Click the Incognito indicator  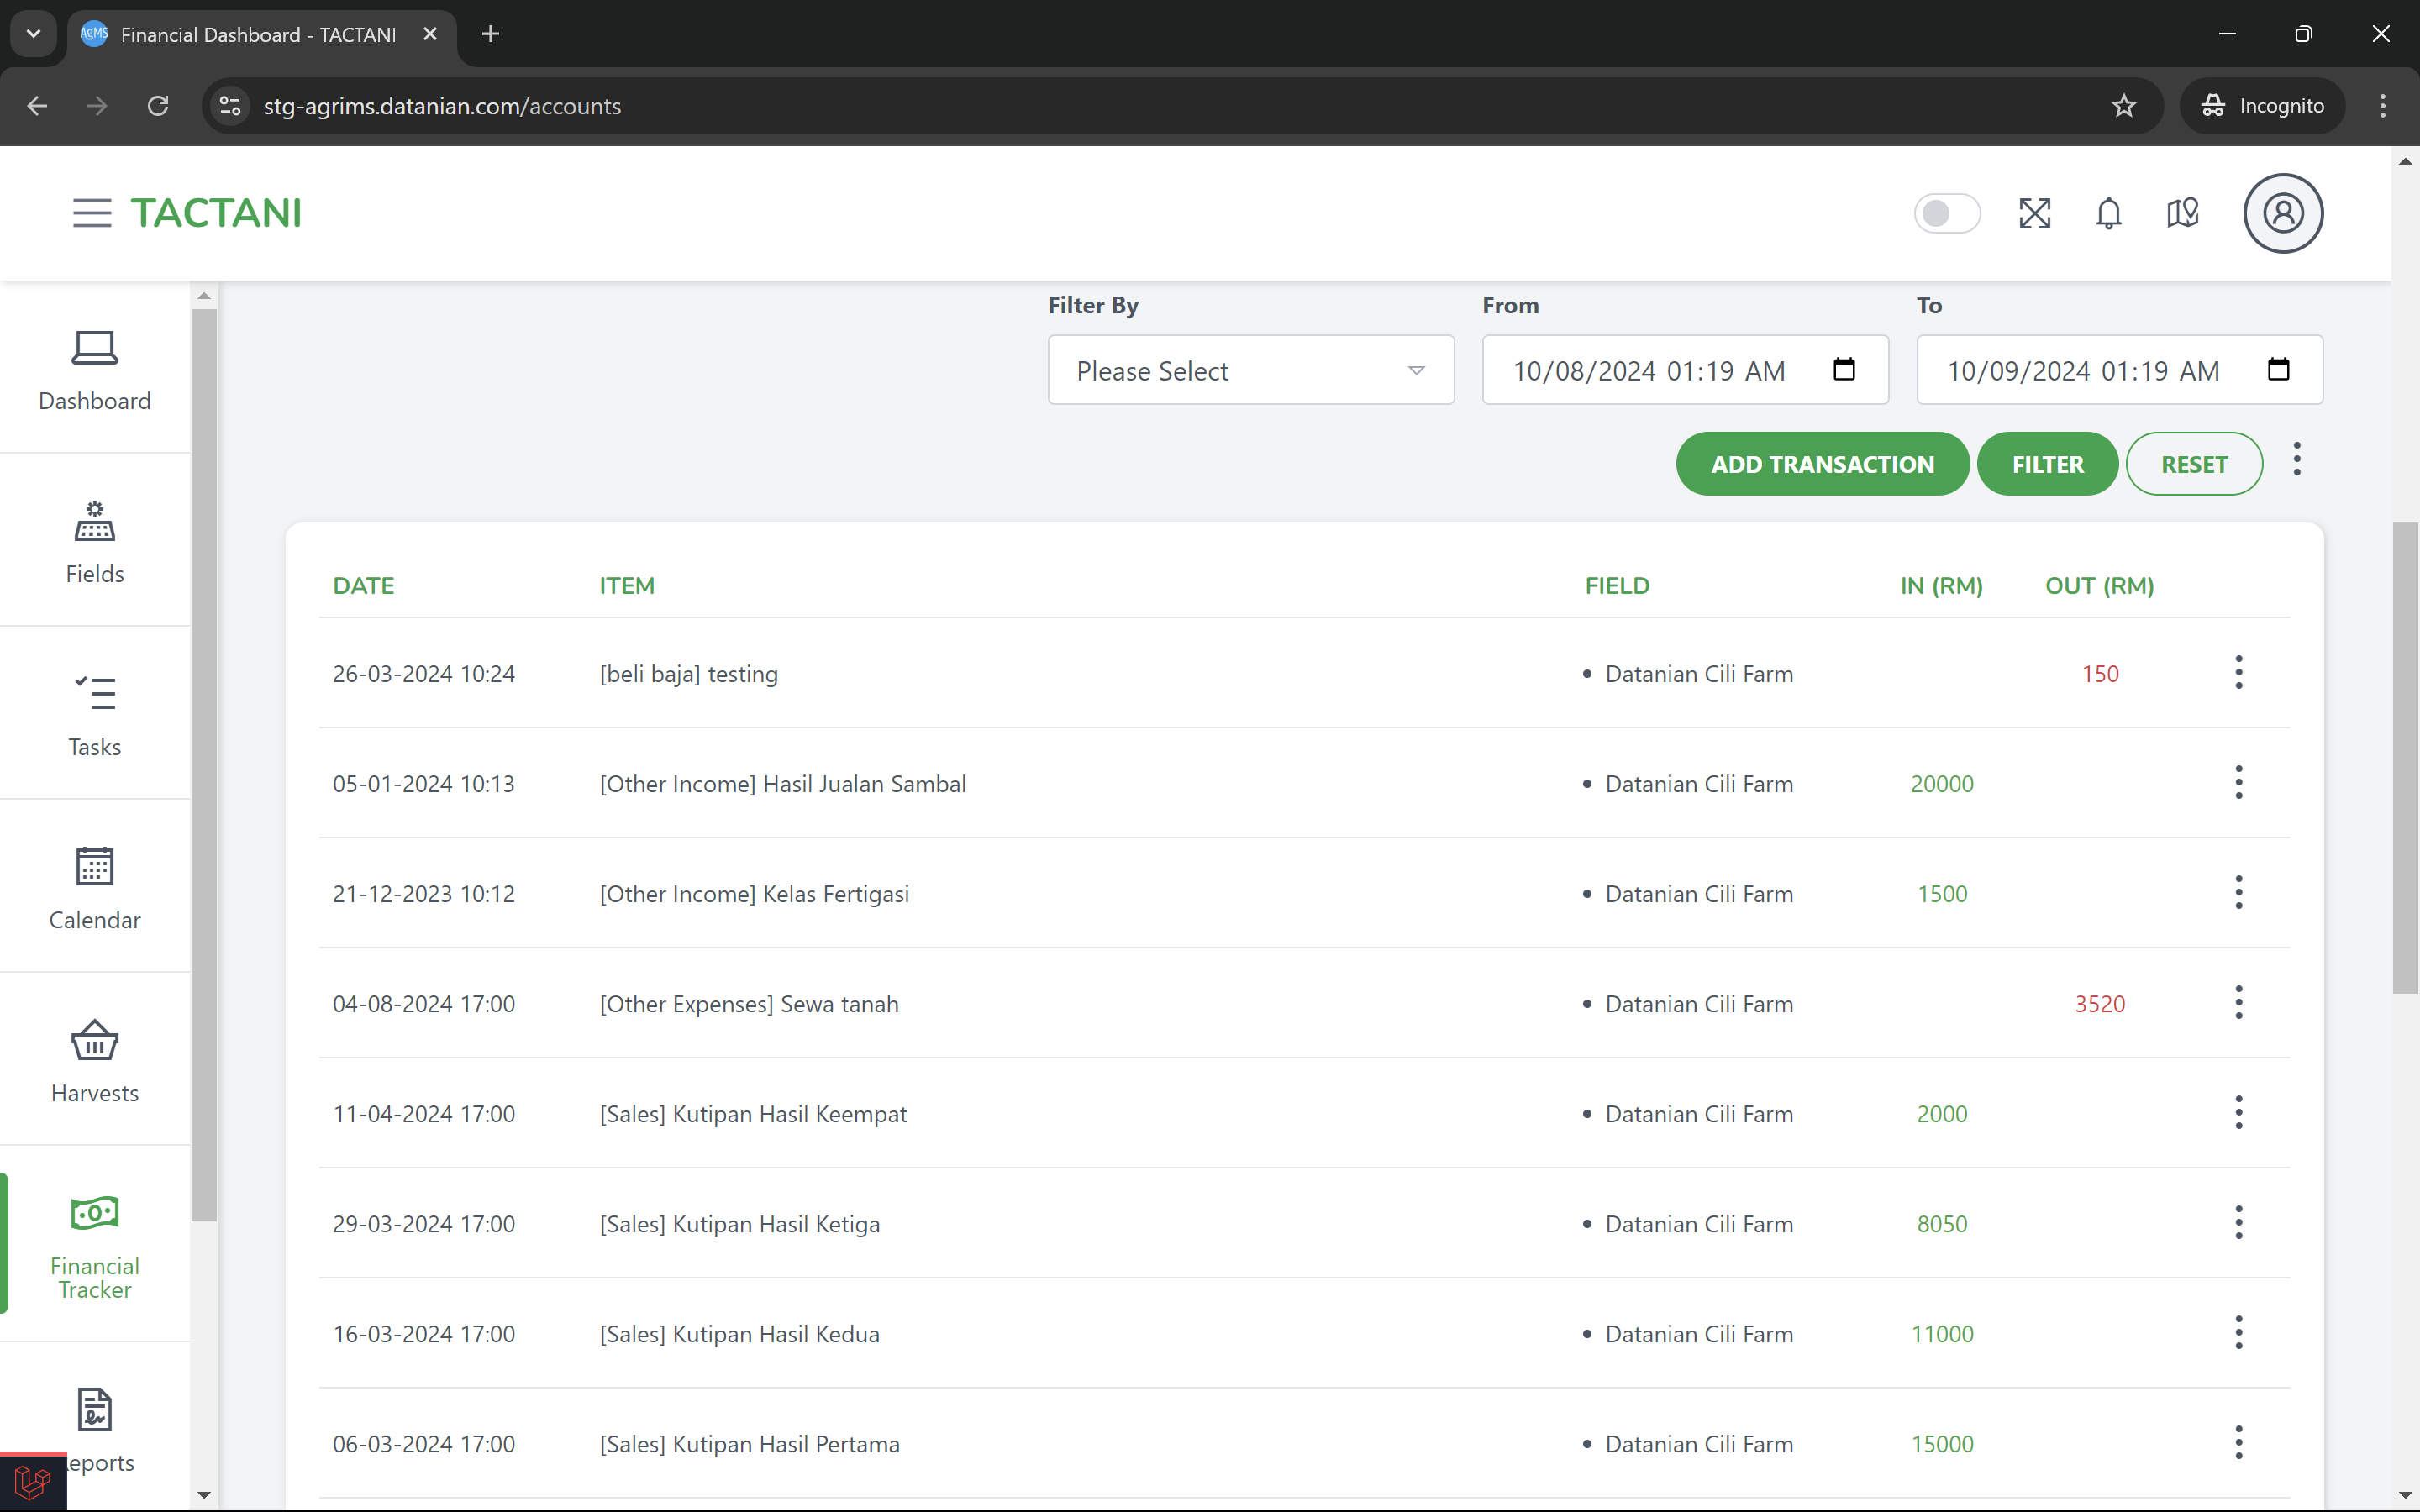pos(2262,106)
